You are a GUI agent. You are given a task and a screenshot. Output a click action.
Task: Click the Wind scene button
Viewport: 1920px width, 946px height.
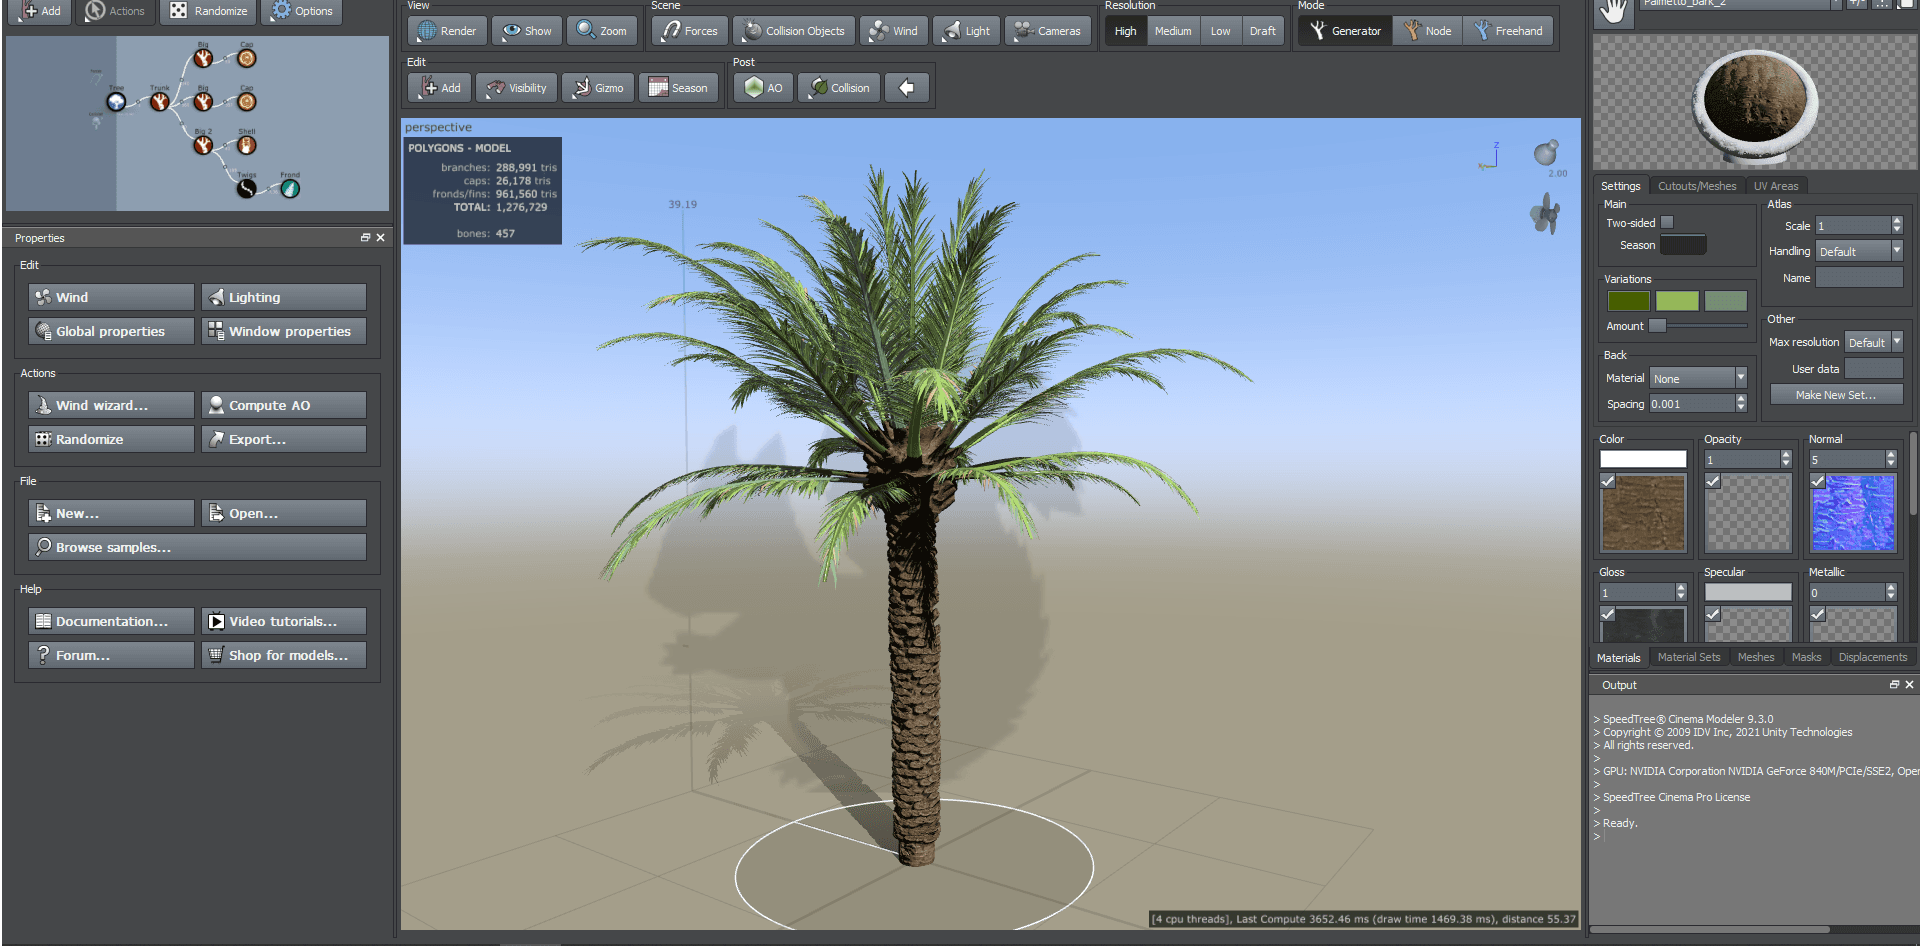(894, 31)
